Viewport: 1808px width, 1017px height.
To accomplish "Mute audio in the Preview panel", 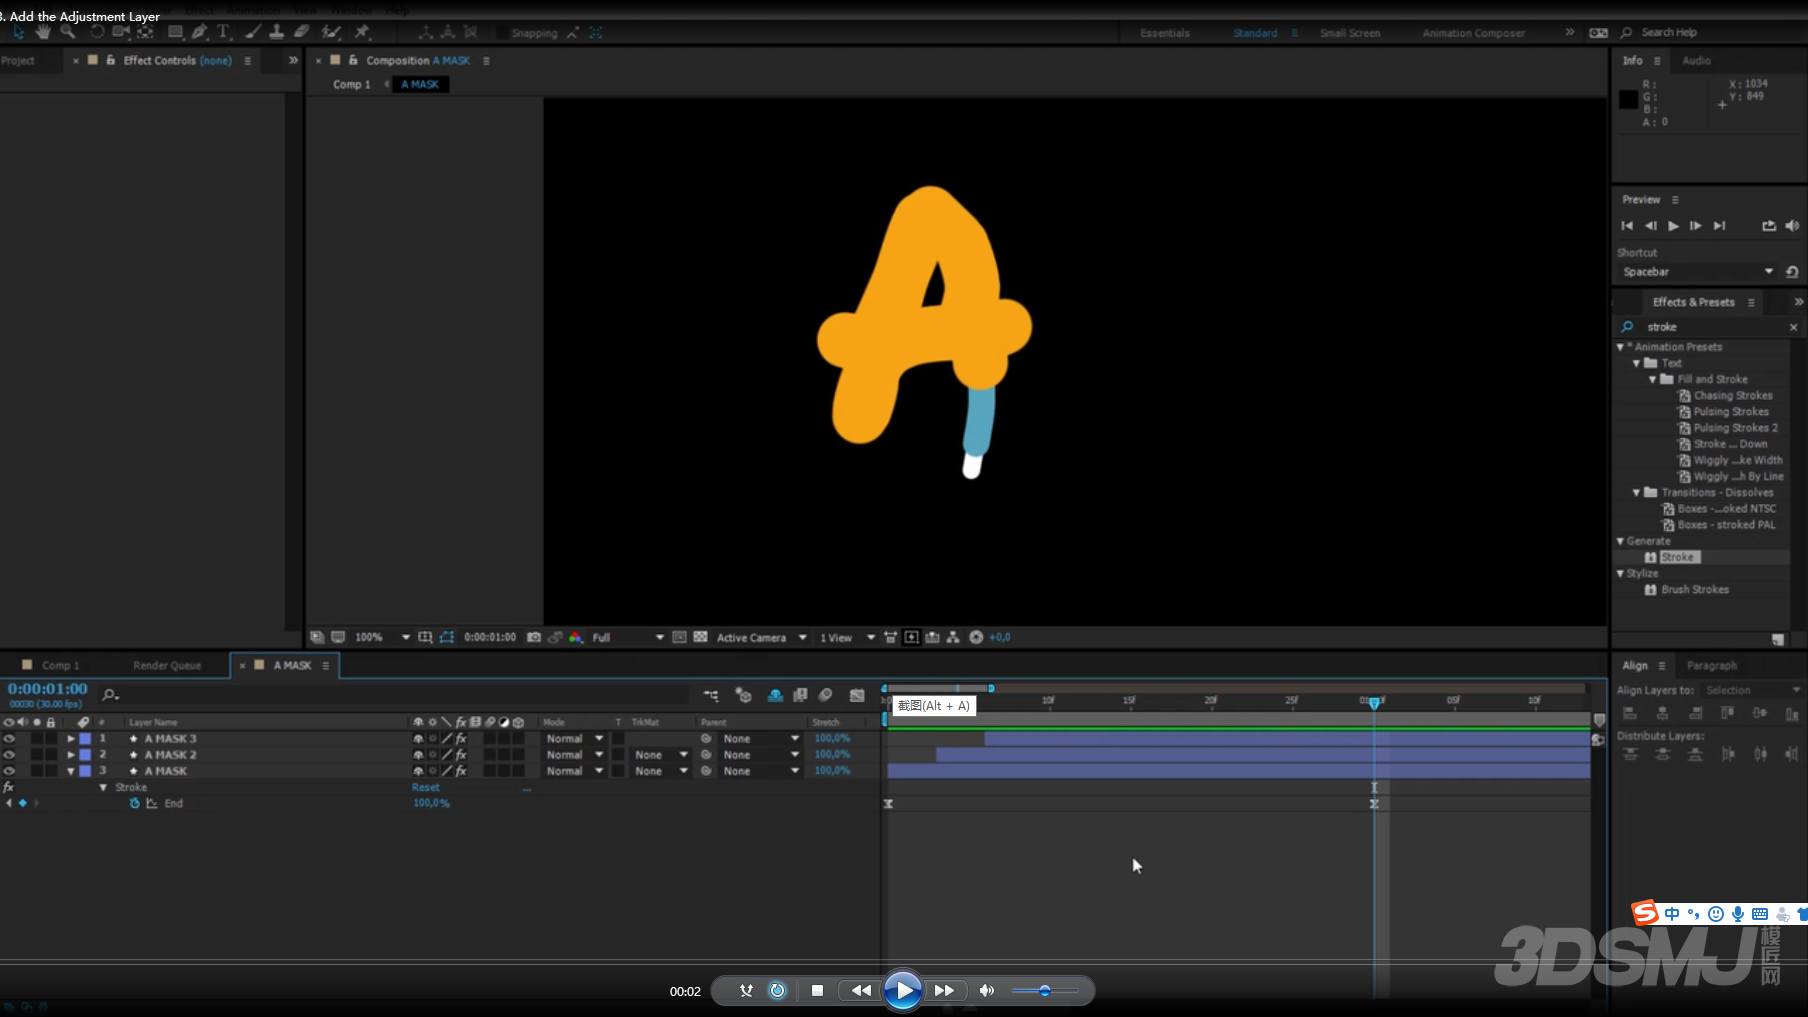I will click(1792, 226).
